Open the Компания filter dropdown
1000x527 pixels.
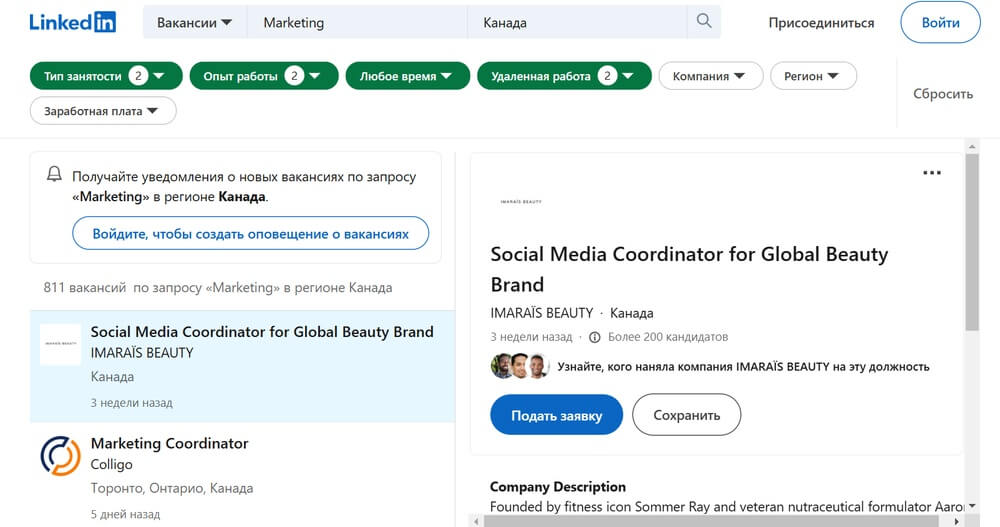point(710,76)
